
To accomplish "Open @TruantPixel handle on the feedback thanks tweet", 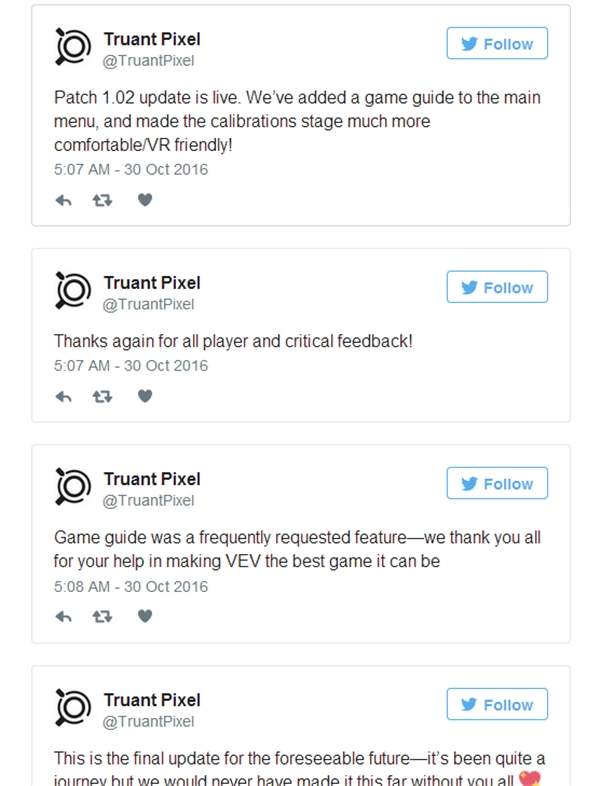I will click(x=149, y=304).
